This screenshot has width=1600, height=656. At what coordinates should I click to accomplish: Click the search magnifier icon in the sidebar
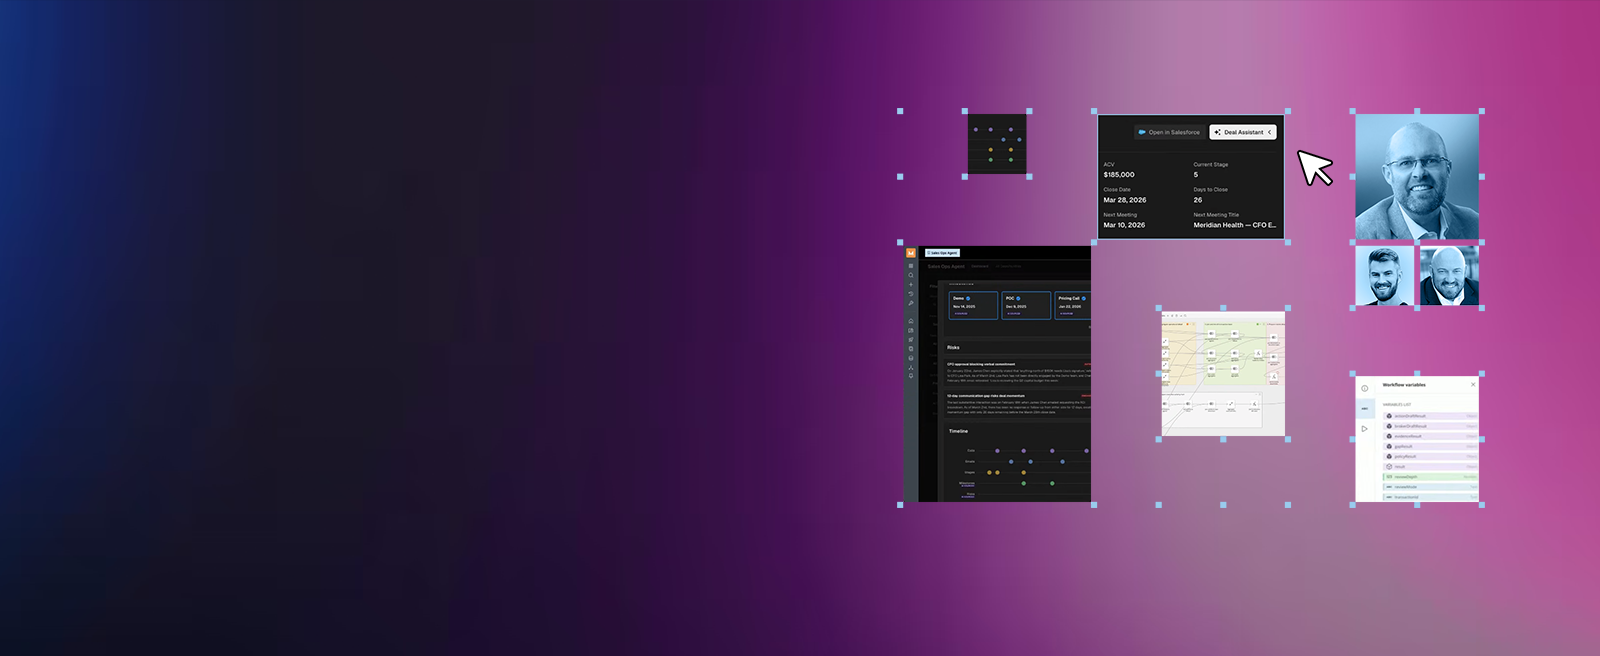(911, 275)
